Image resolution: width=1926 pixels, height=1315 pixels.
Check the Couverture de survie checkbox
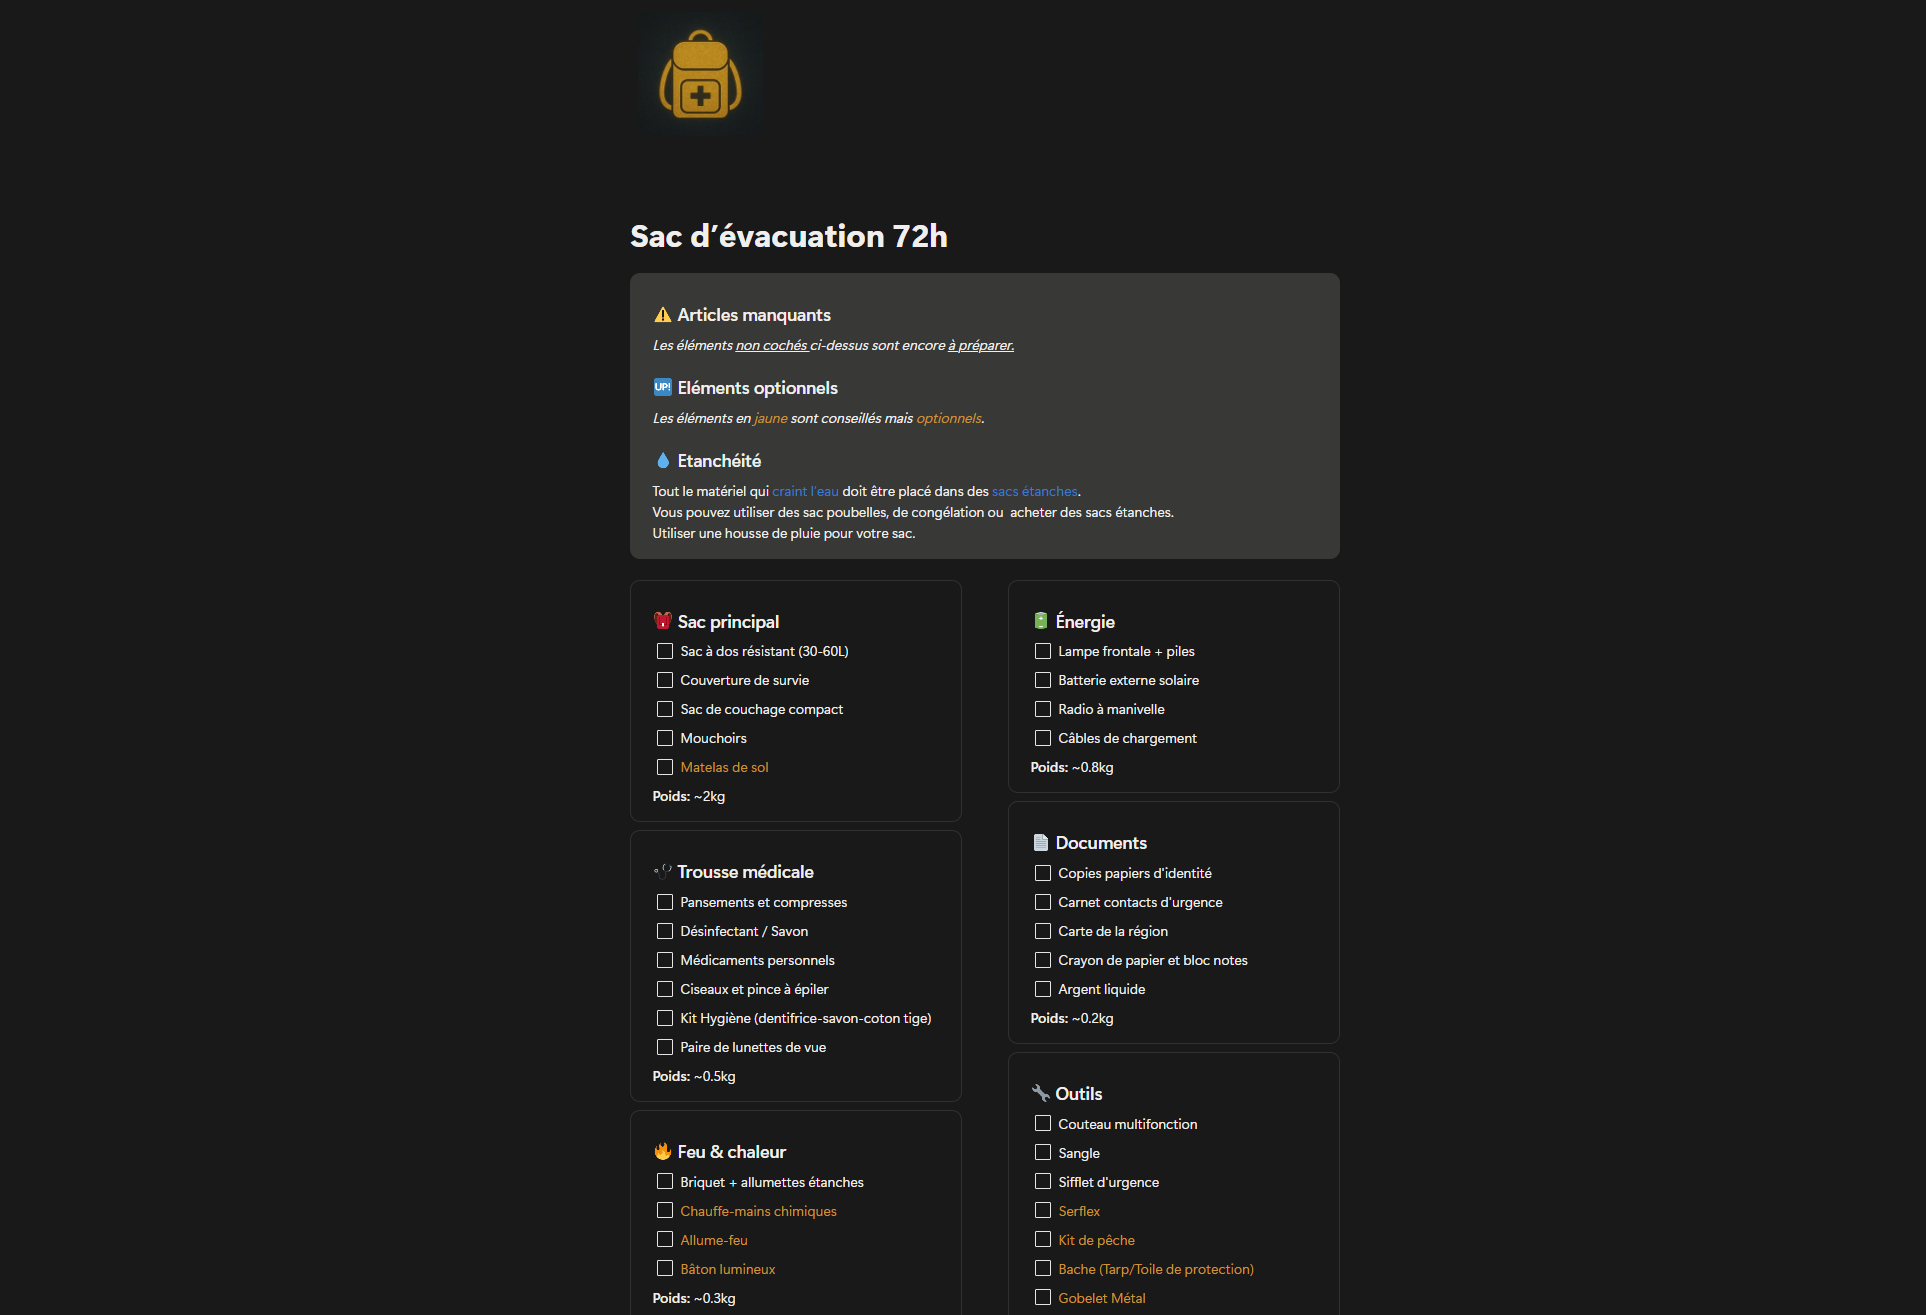pyautogui.click(x=665, y=680)
